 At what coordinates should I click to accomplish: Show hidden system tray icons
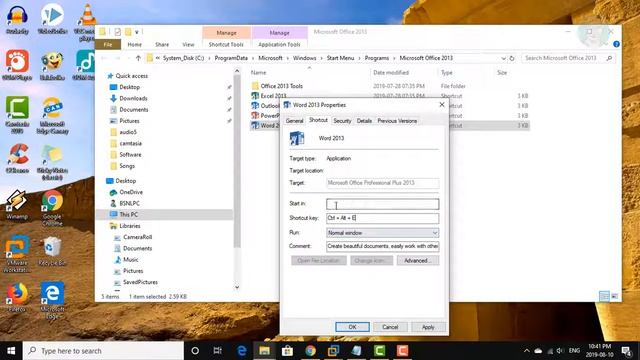pos(527,351)
